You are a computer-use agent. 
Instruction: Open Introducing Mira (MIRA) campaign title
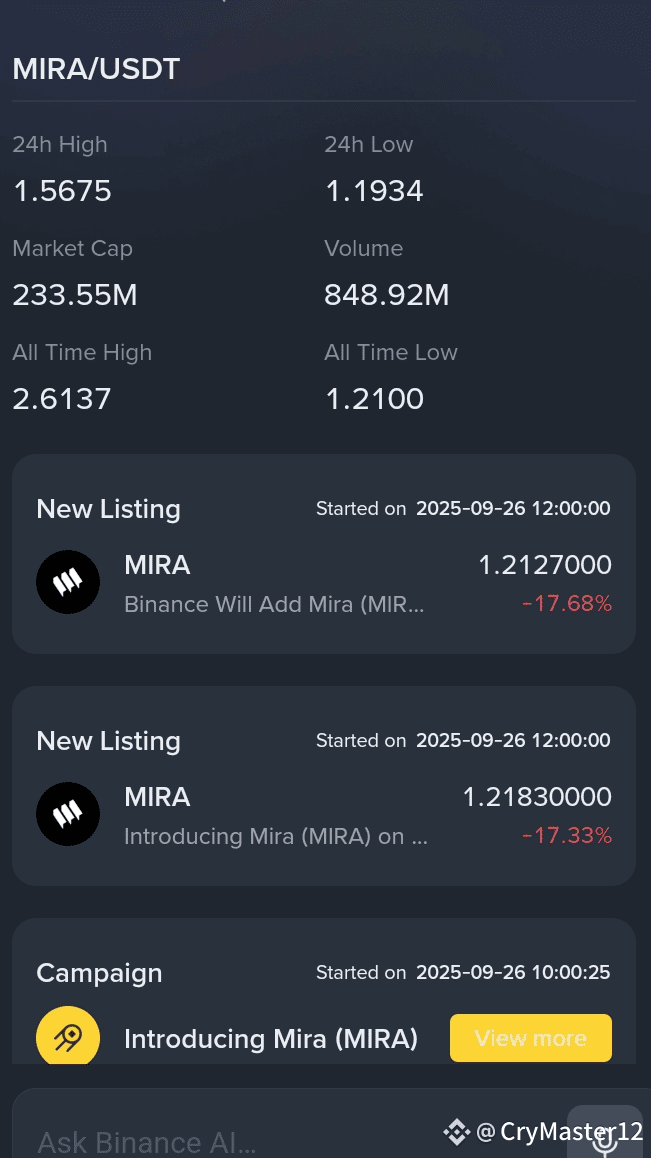coord(271,1038)
